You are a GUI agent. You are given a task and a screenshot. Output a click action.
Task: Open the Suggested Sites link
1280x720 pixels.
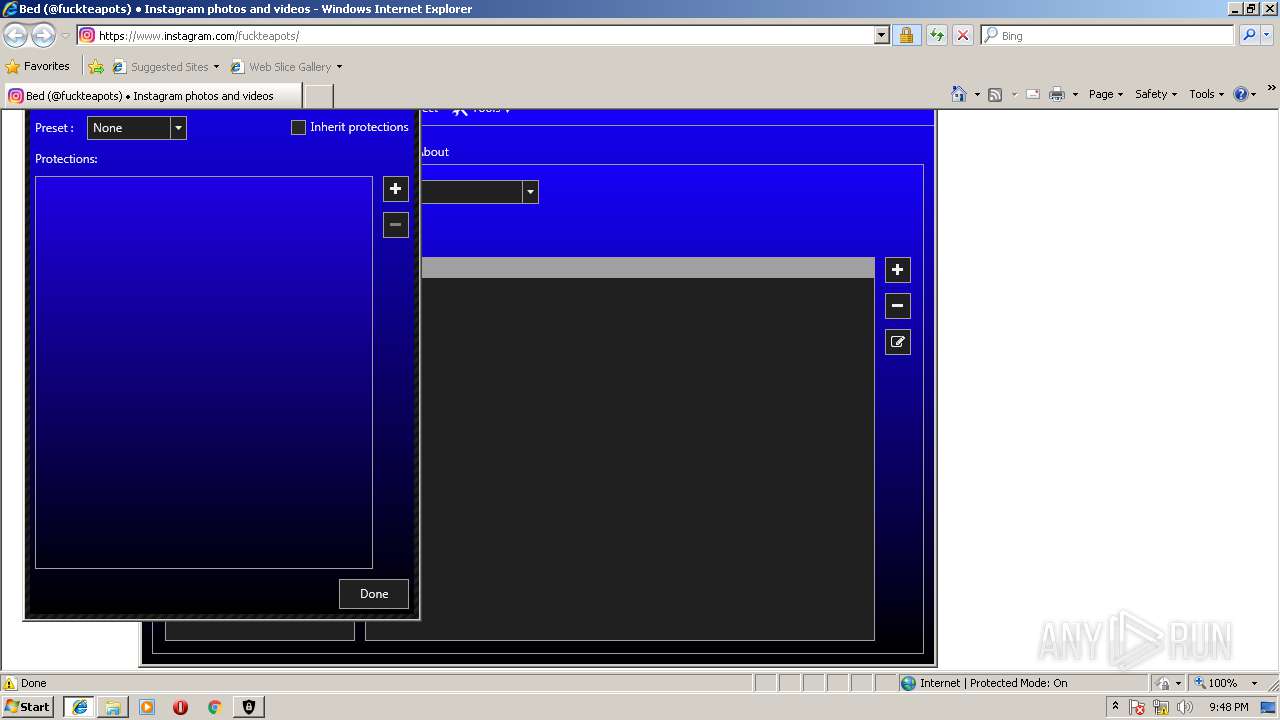coord(165,67)
